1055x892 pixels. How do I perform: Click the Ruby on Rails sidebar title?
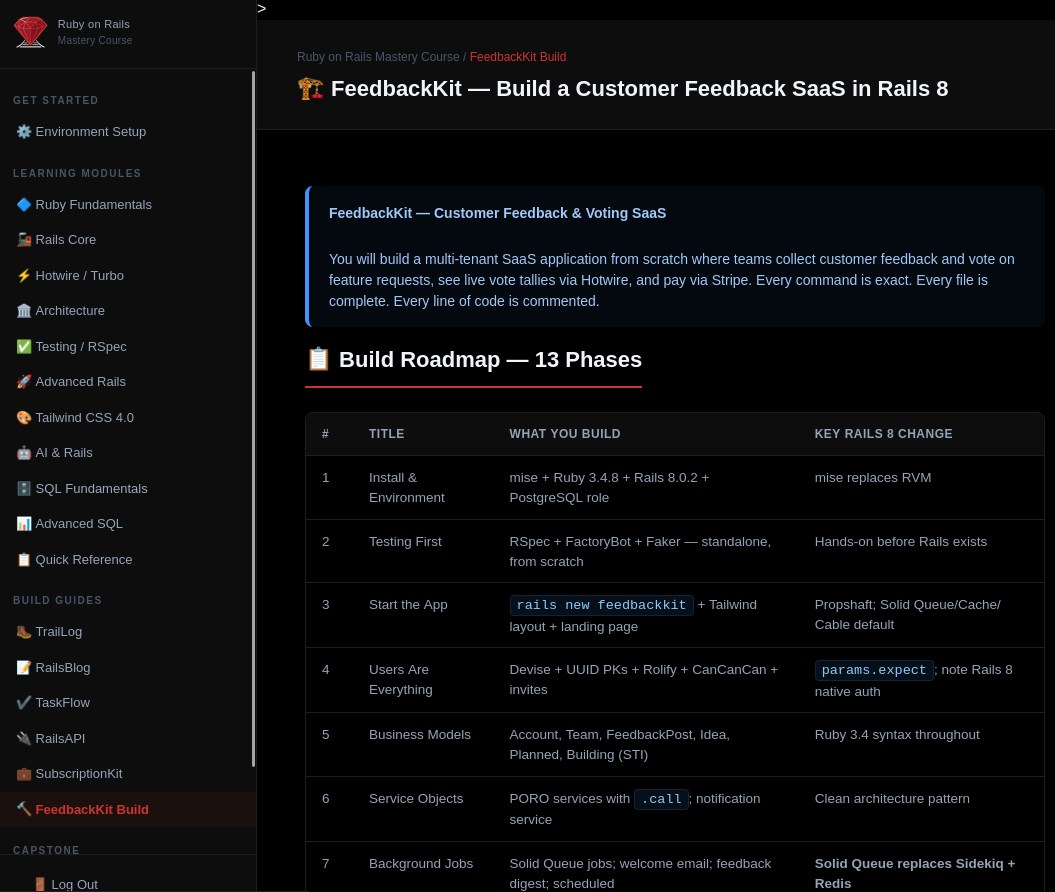[x=94, y=24]
